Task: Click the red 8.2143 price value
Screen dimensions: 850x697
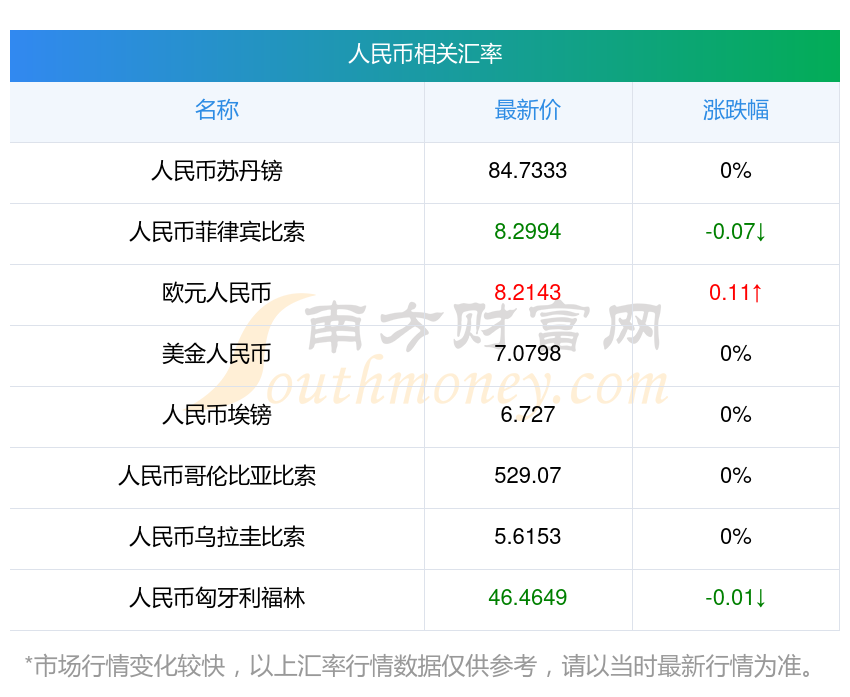Action: pos(528,293)
